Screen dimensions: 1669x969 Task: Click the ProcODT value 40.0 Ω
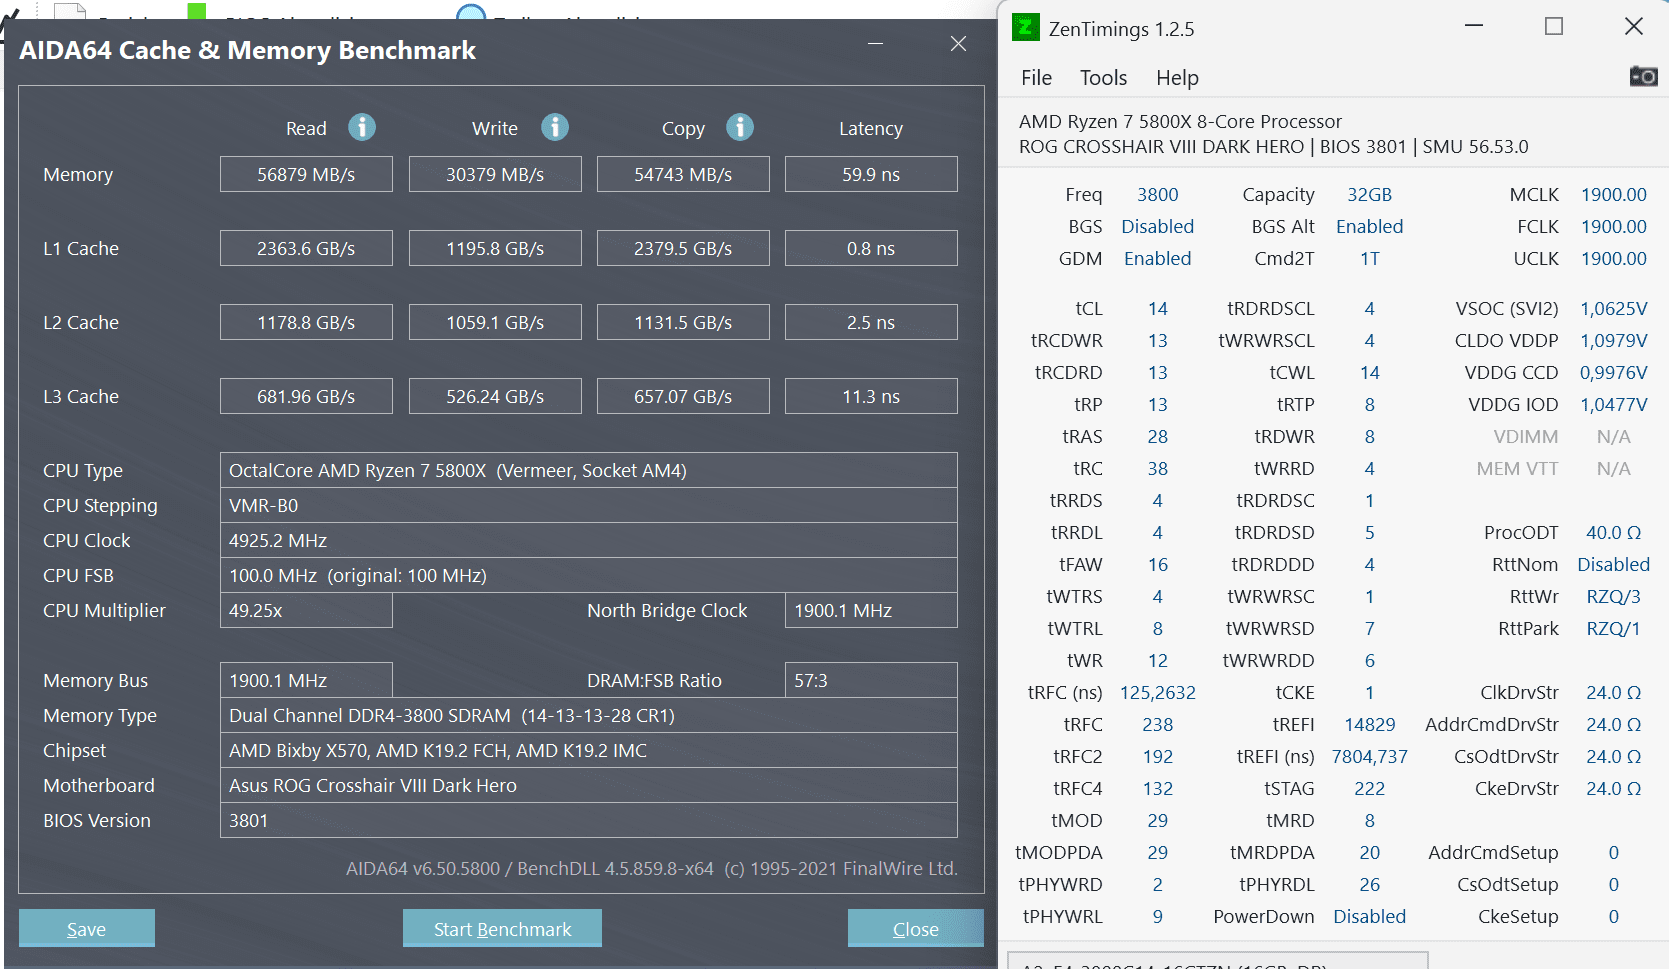pyautogui.click(x=1614, y=532)
